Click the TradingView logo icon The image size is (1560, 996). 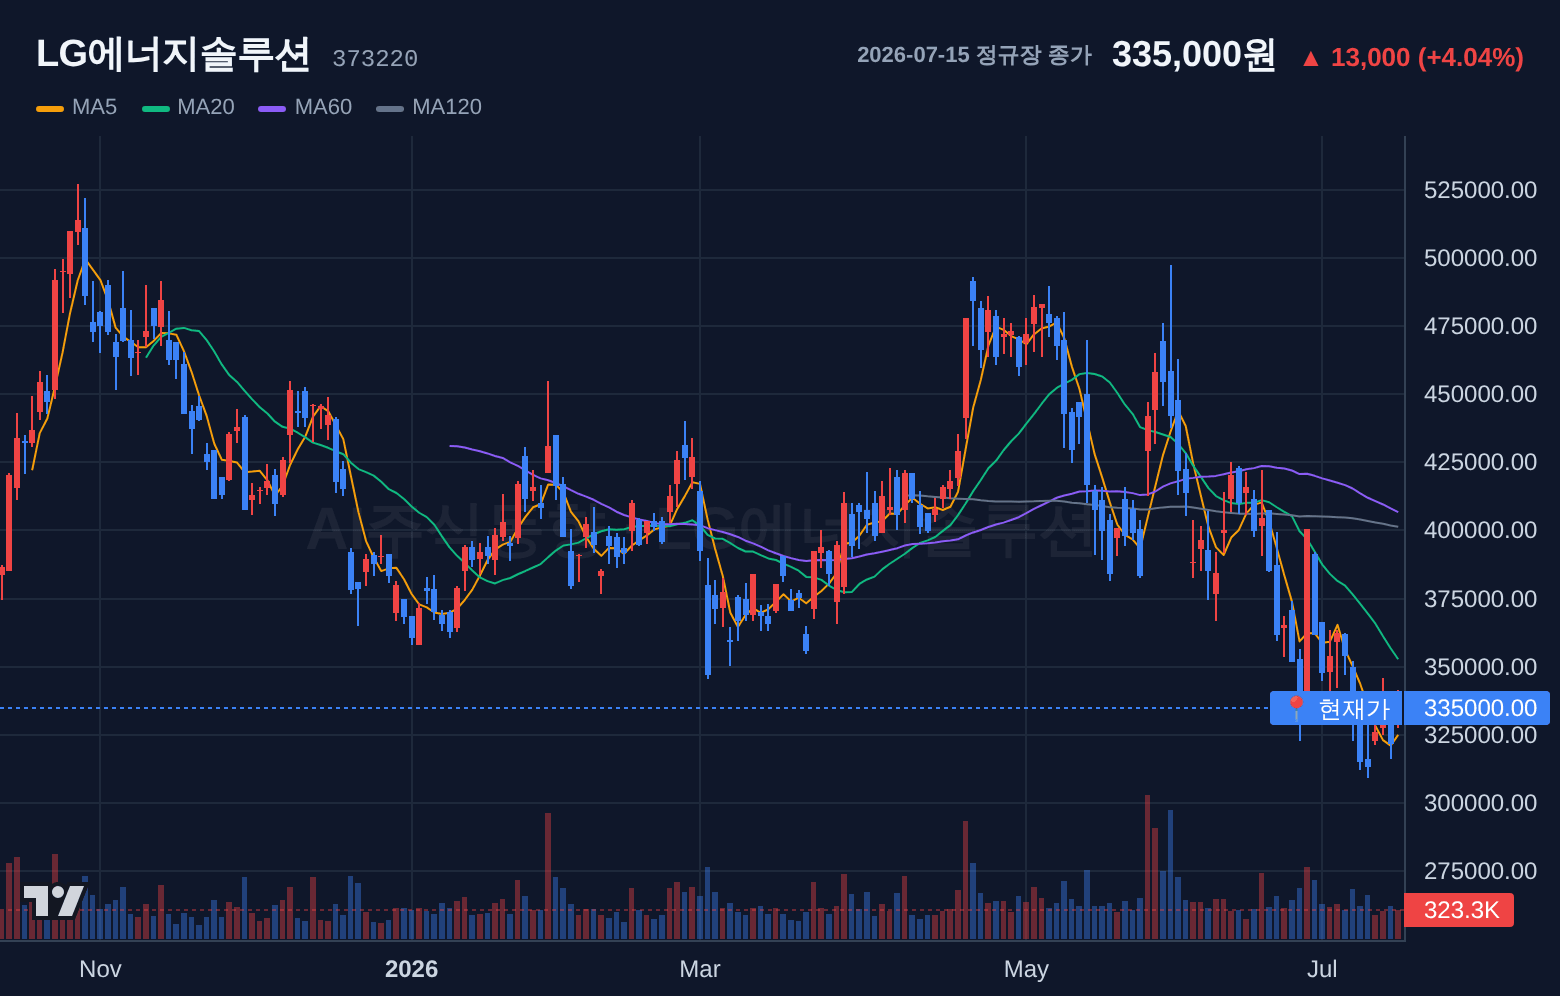coord(54,900)
